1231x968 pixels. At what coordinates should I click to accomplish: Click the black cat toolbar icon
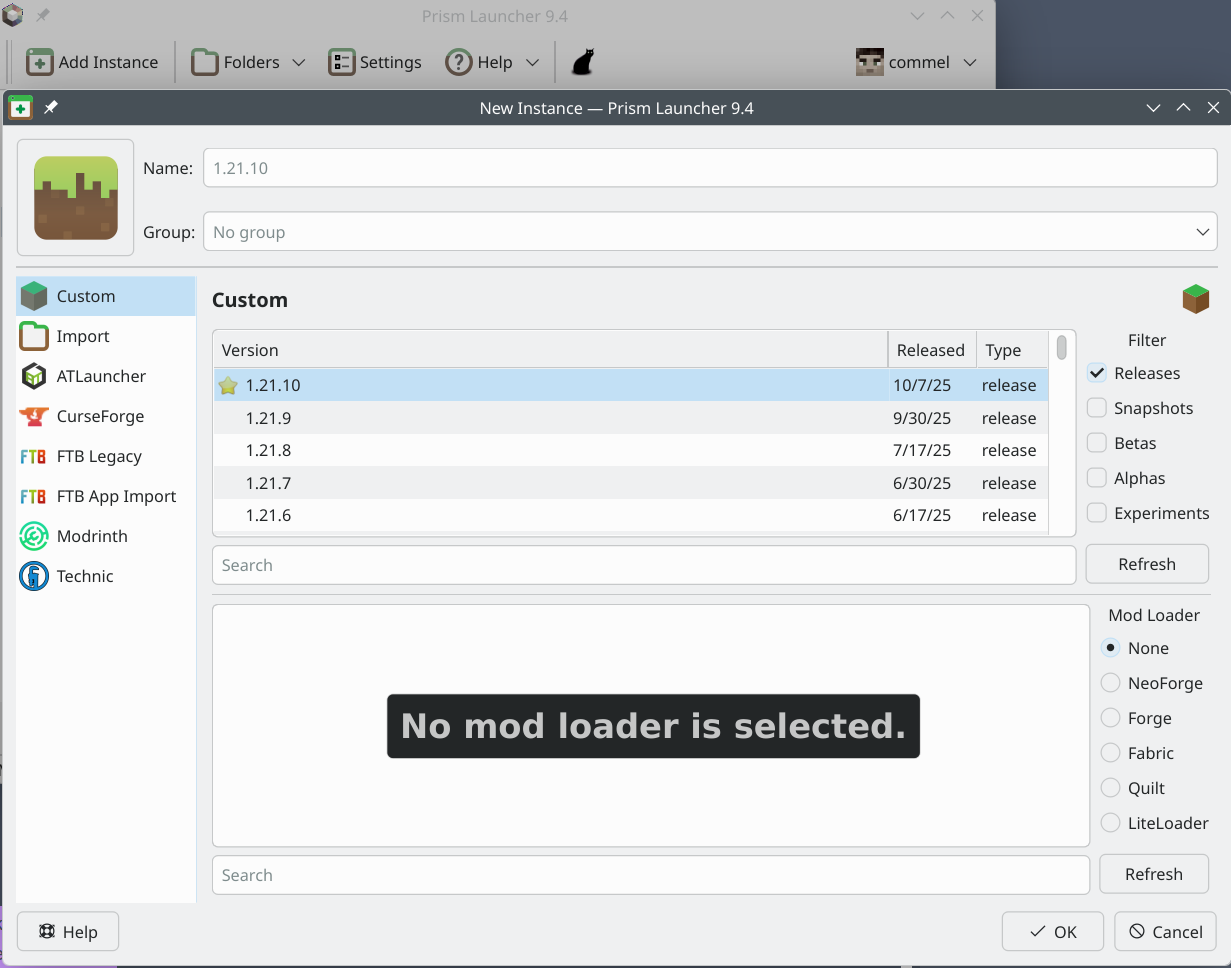(583, 62)
